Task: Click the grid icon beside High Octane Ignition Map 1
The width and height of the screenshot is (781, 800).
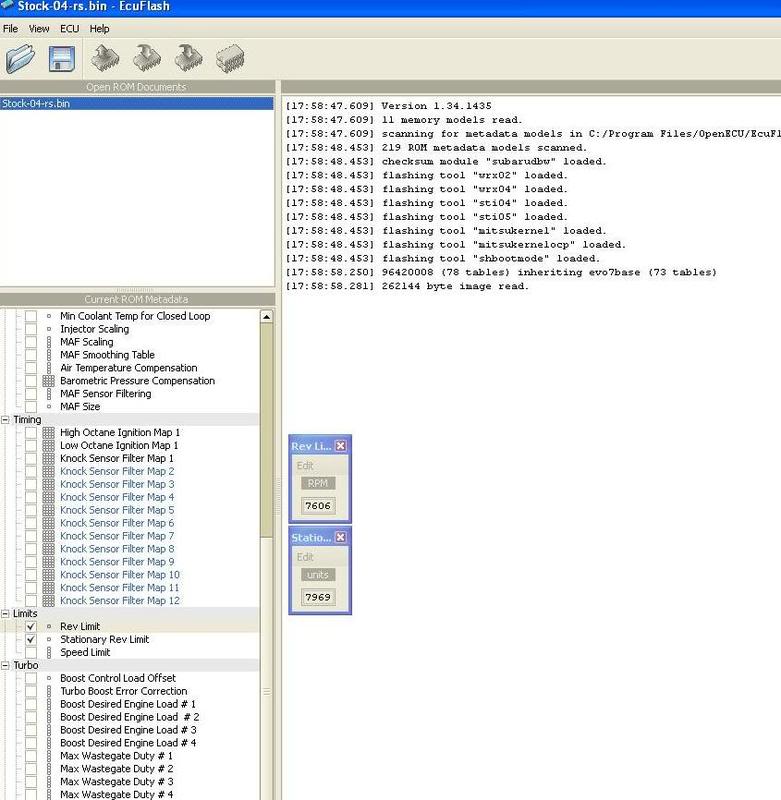Action: click(x=48, y=432)
